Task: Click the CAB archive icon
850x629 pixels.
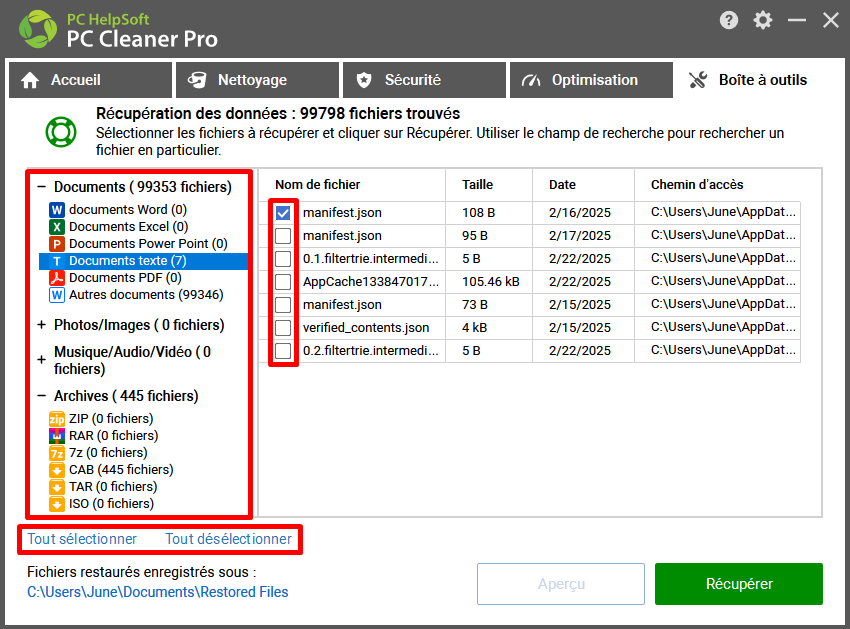Action: coord(57,470)
